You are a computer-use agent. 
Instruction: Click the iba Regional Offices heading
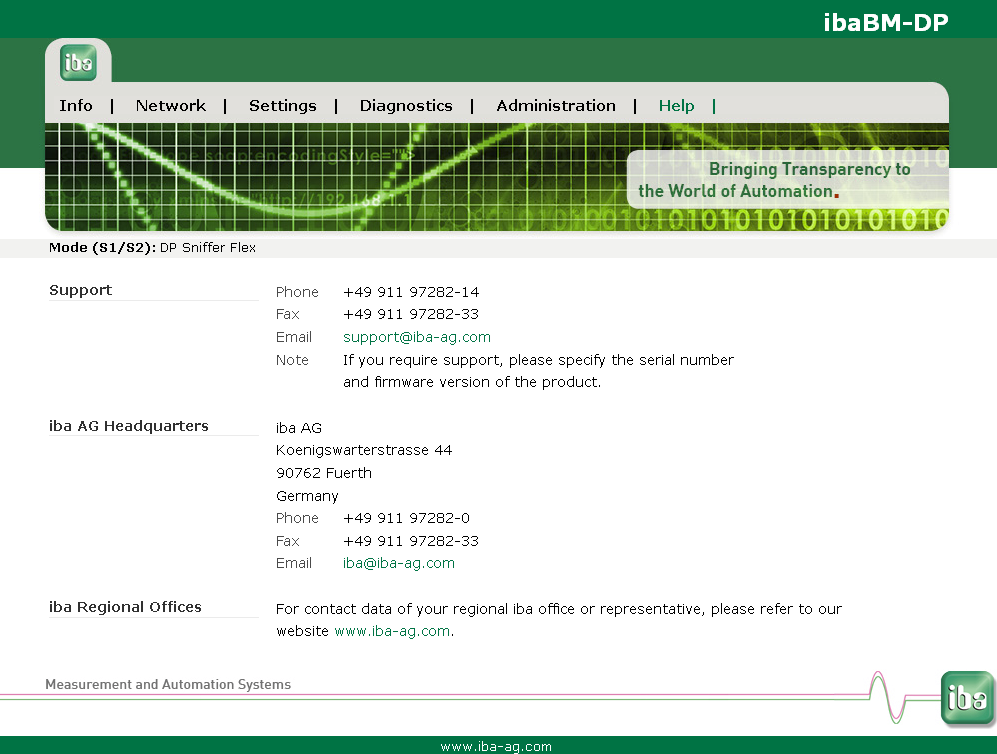125,607
